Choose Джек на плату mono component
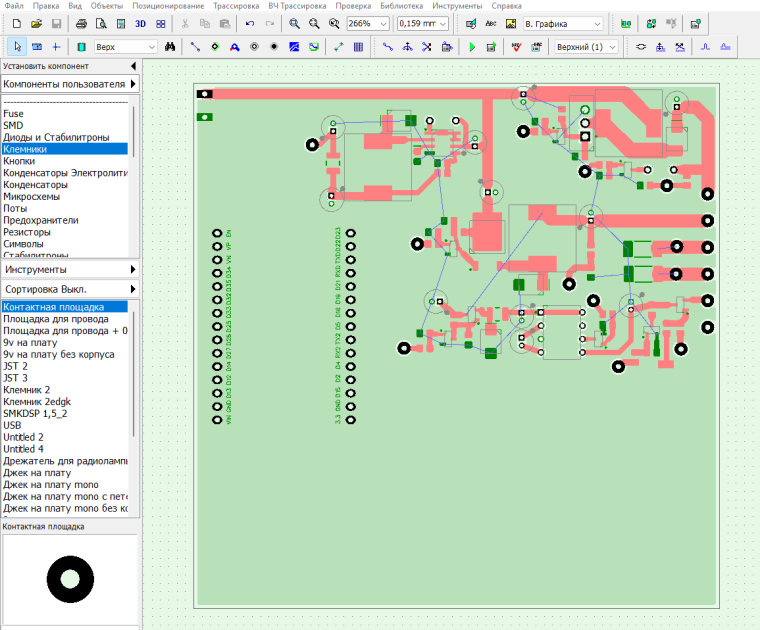 pyautogui.click(x=65, y=485)
